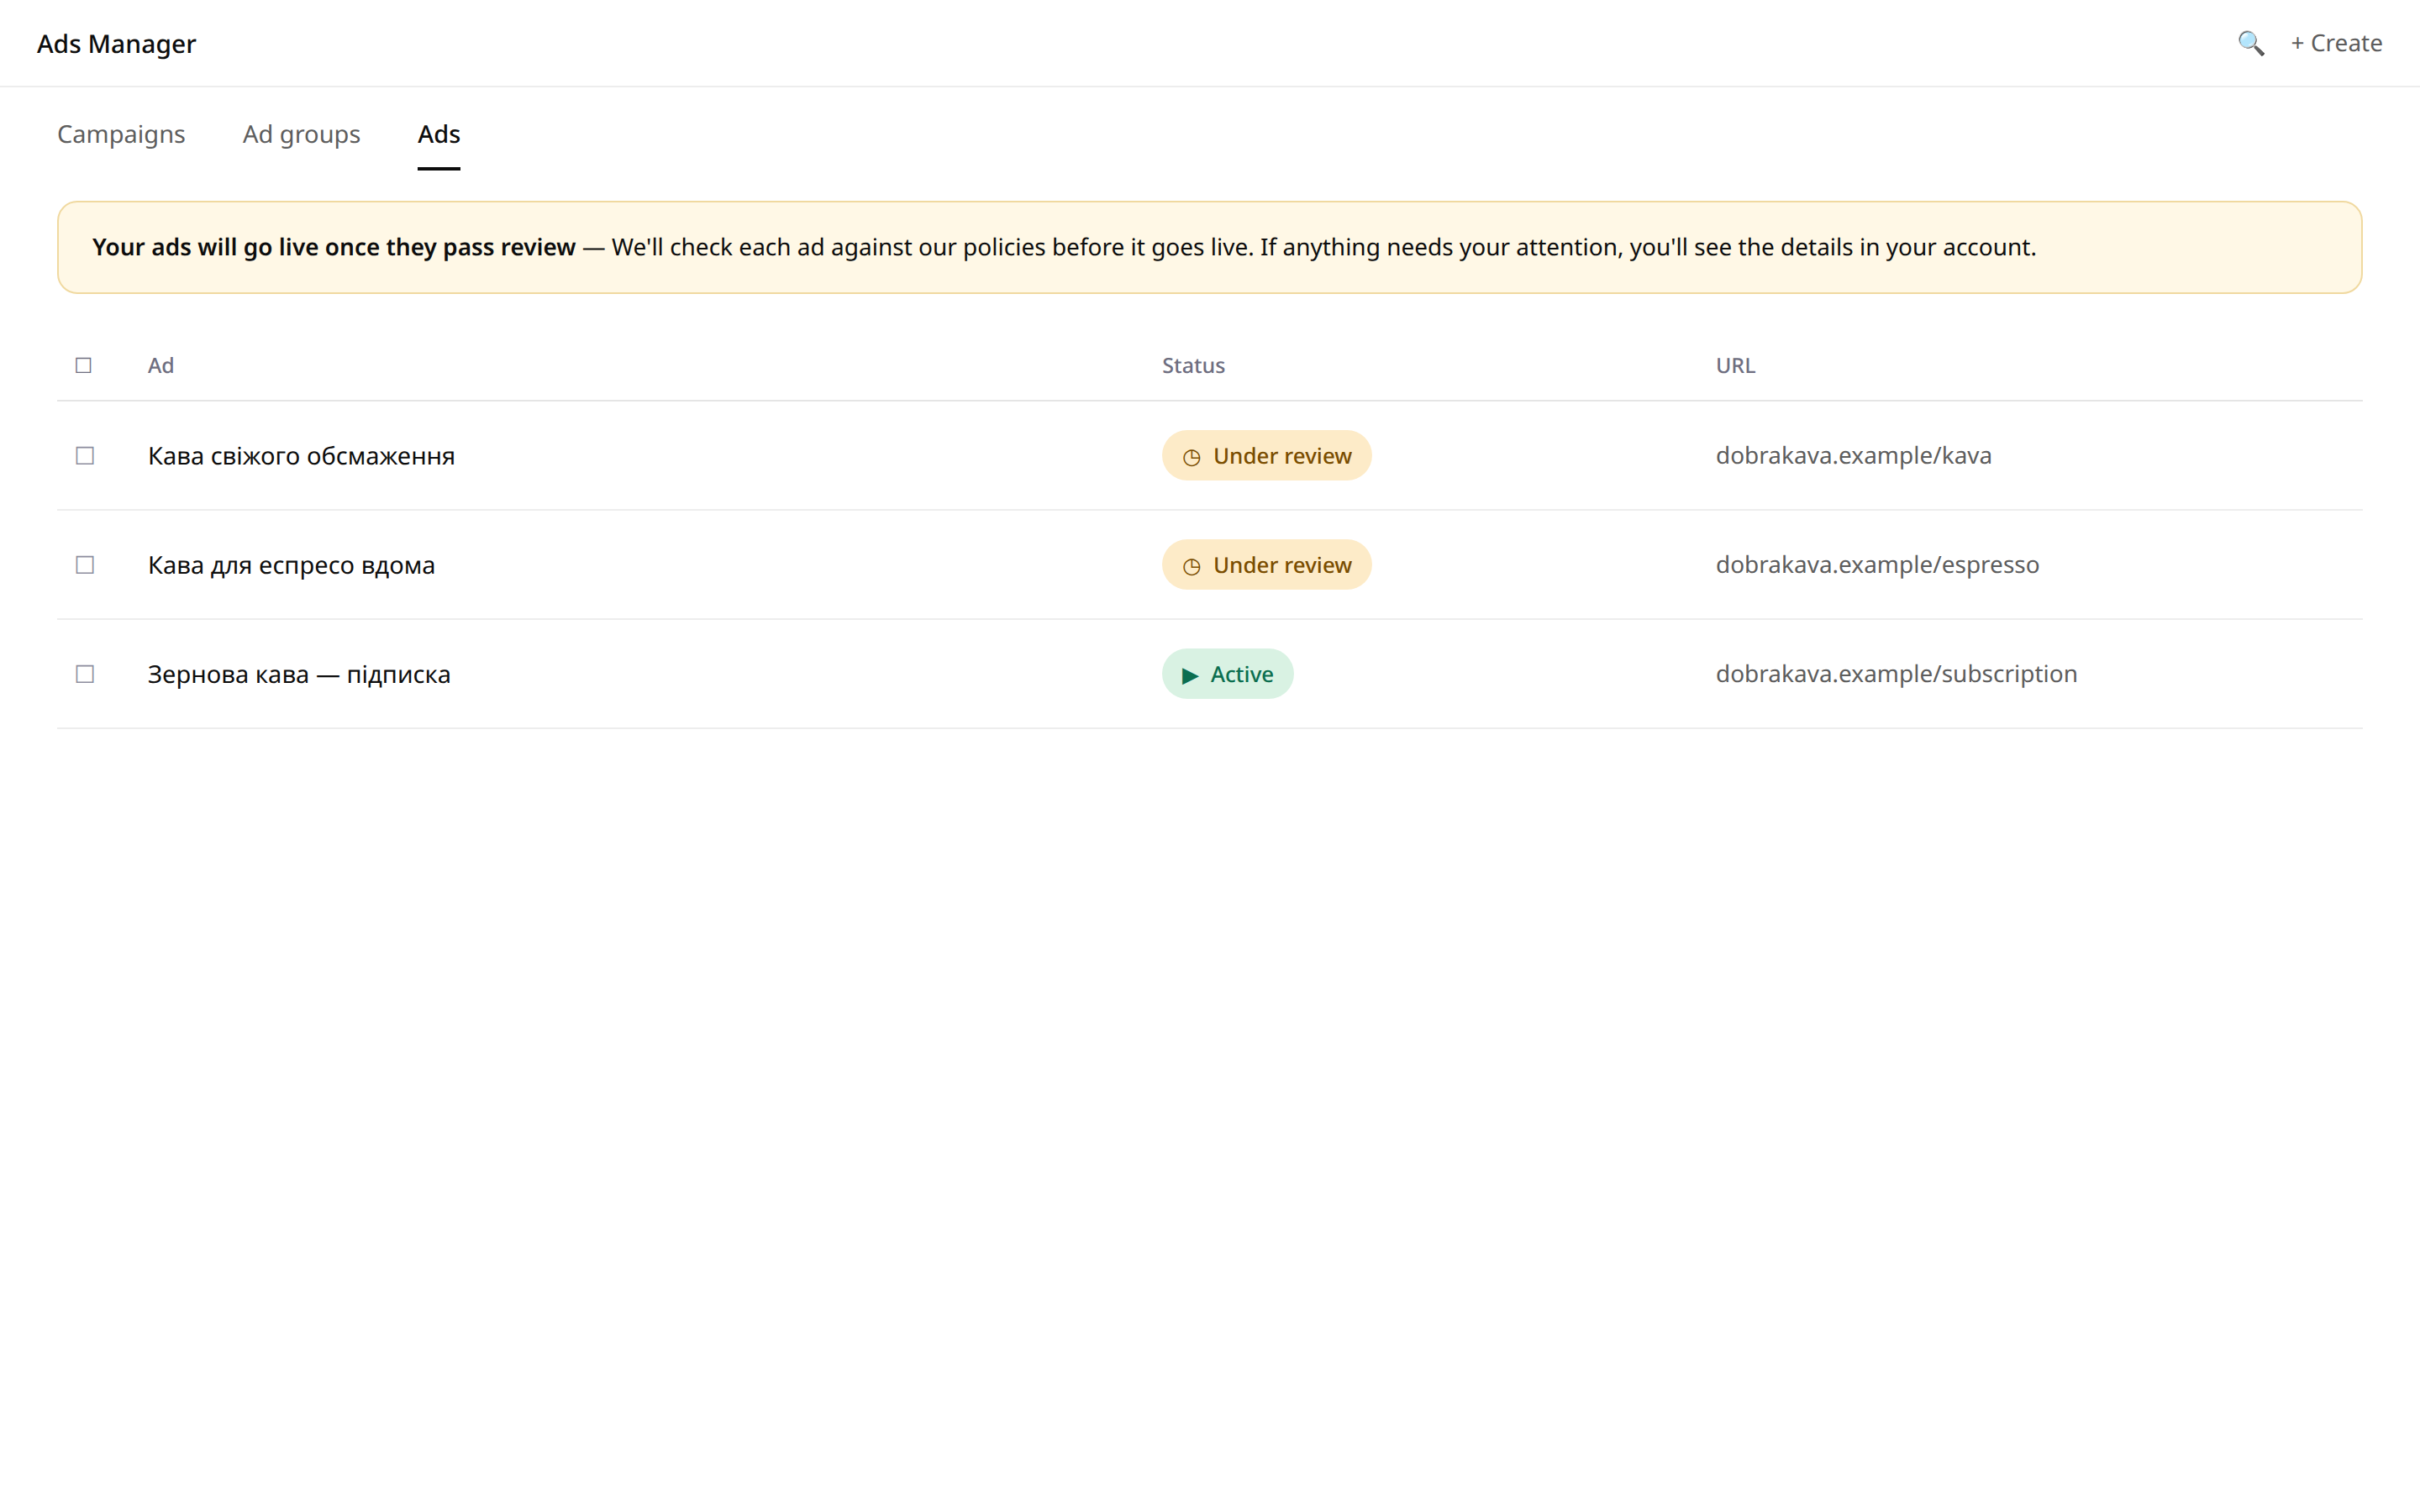Check the box for Кава для еспресо вдома
The height and width of the screenshot is (1512, 2420).
[x=85, y=565]
